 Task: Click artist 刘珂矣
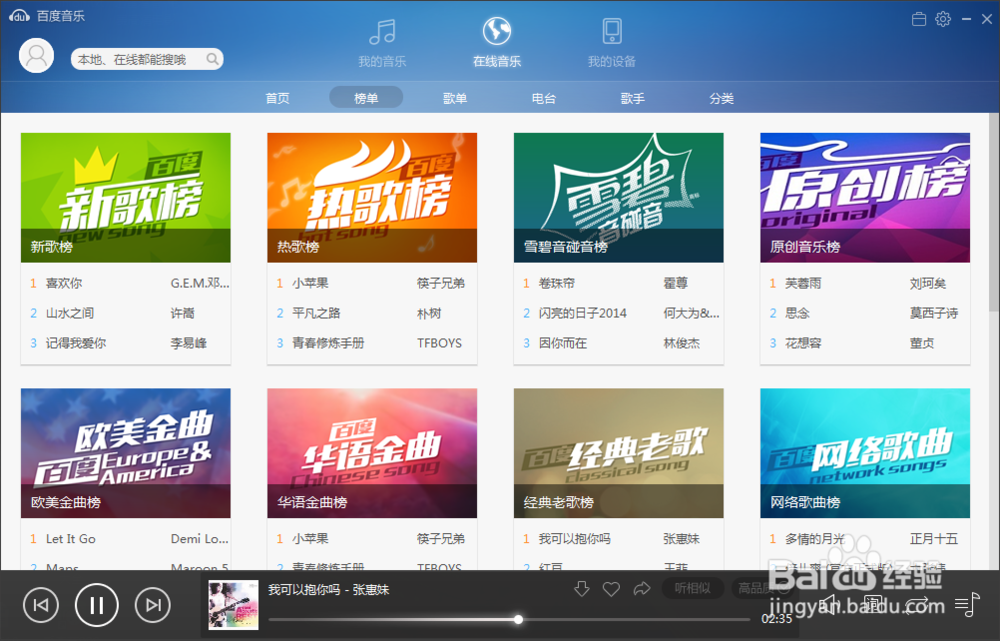928,283
